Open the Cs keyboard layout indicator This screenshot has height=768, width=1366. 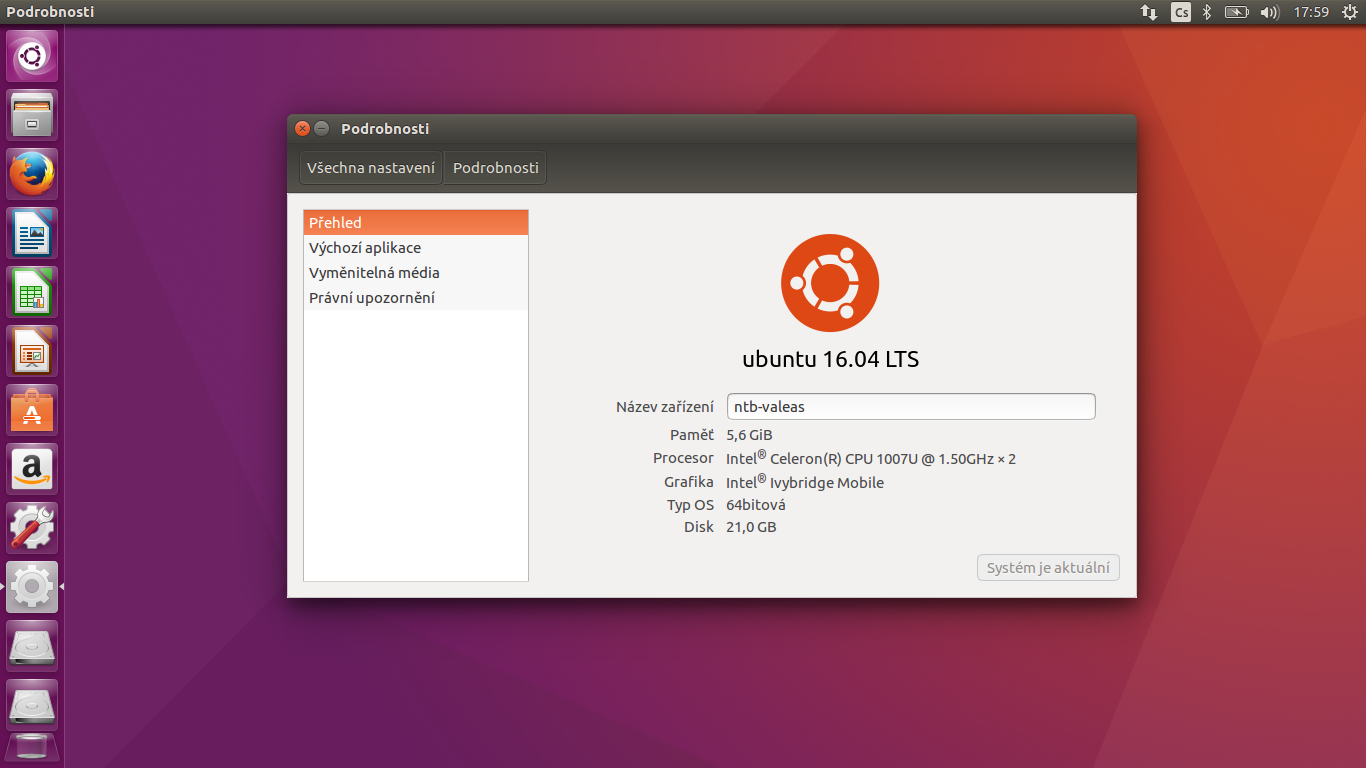(x=1181, y=12)
